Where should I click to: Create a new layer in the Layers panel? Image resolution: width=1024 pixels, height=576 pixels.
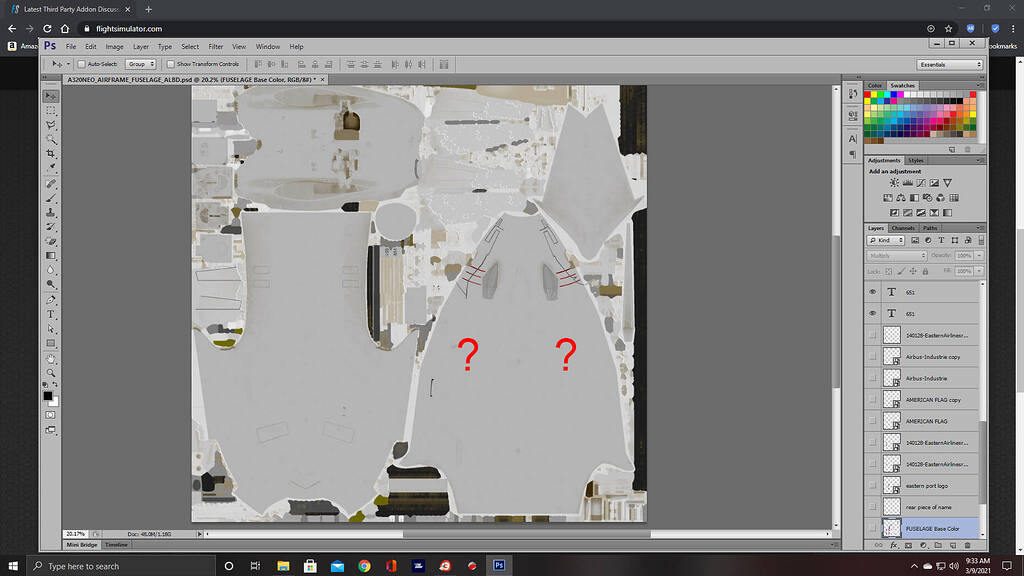pos(951,545)
